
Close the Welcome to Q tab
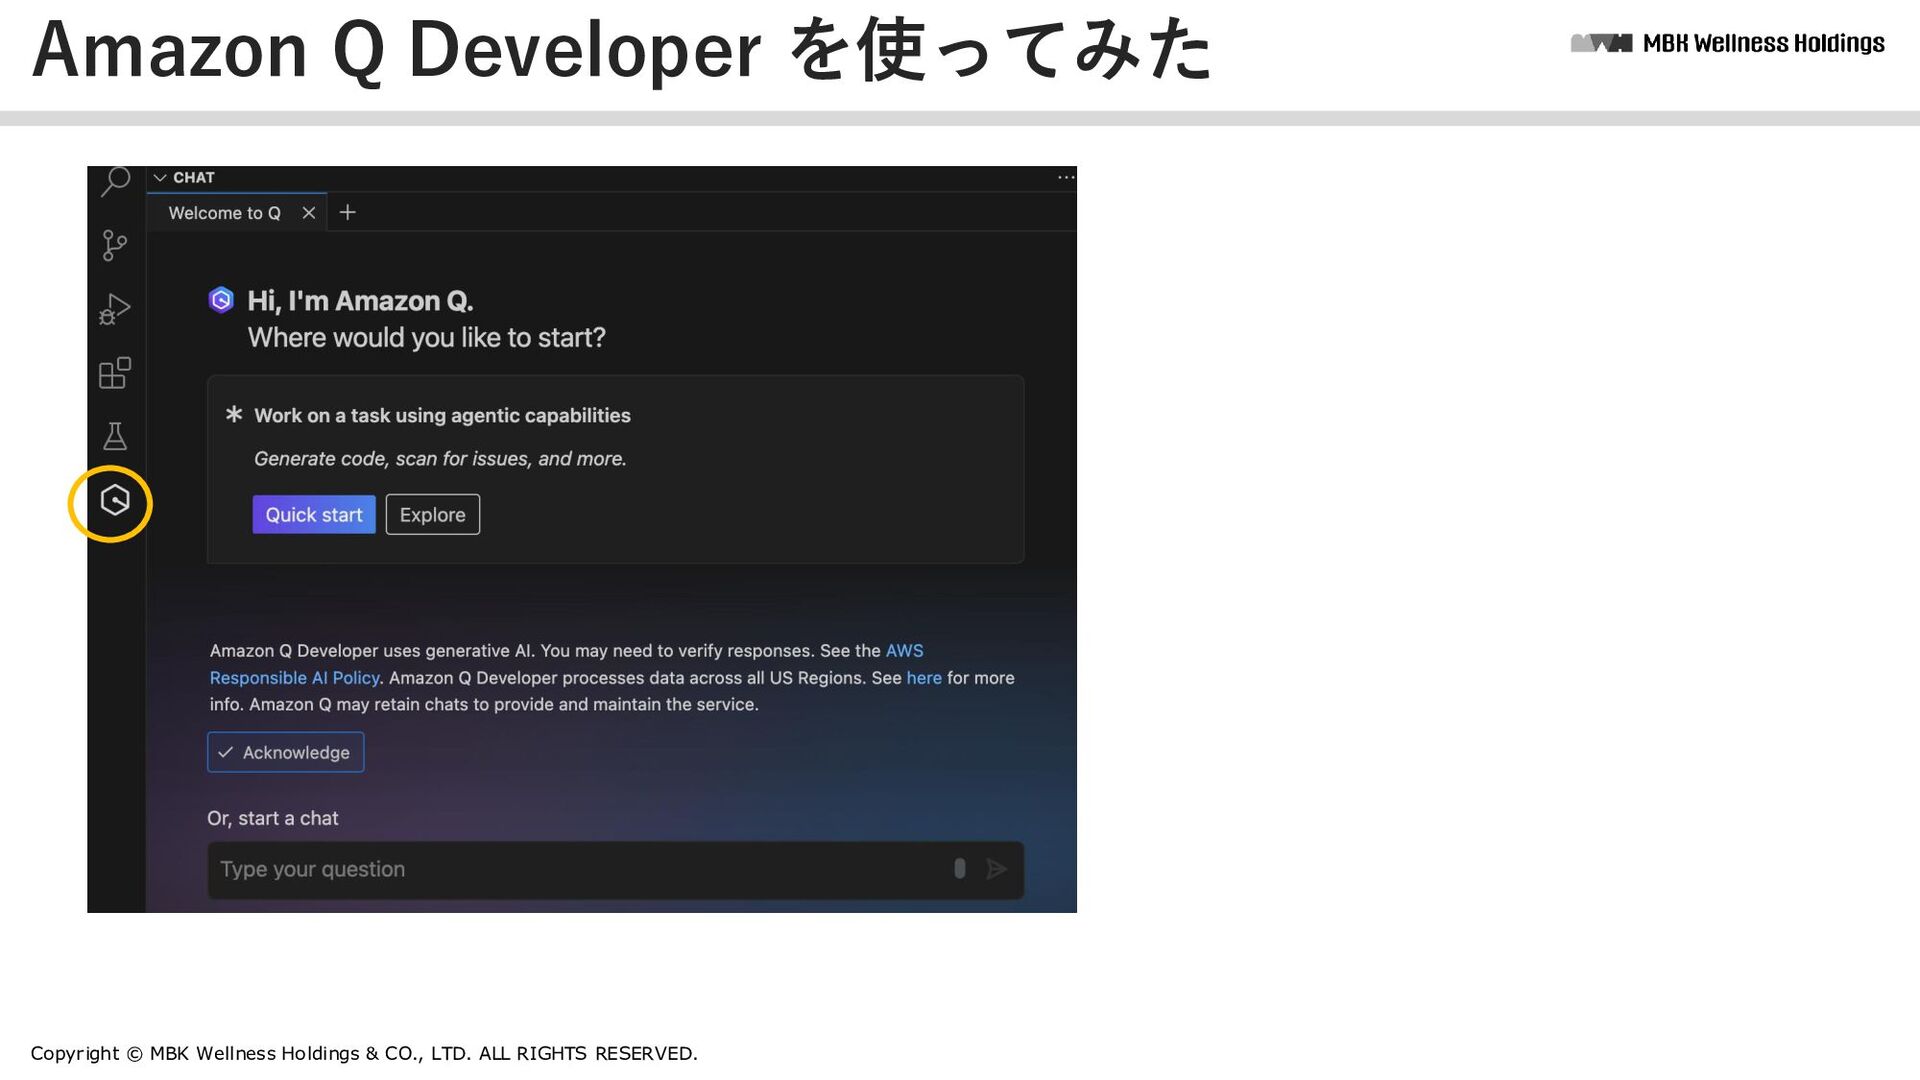point(309,213)
